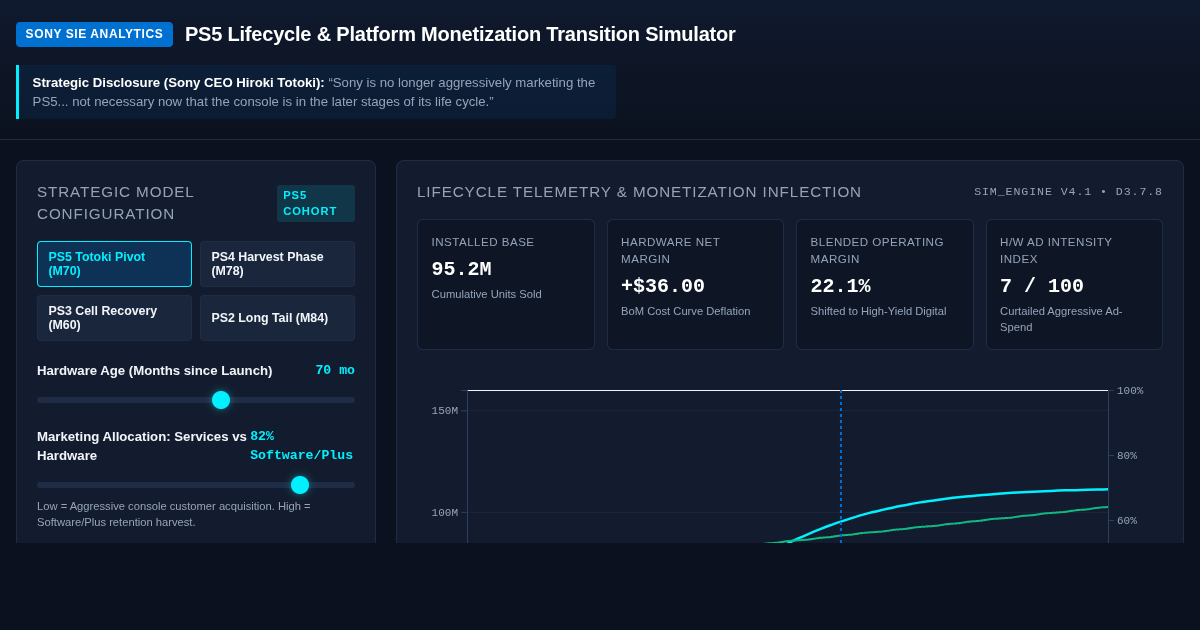This screenshot has width=1200, height=630.
Task: Click the Lifecycle Telemetry heading
Action: (x=639, y=192)
